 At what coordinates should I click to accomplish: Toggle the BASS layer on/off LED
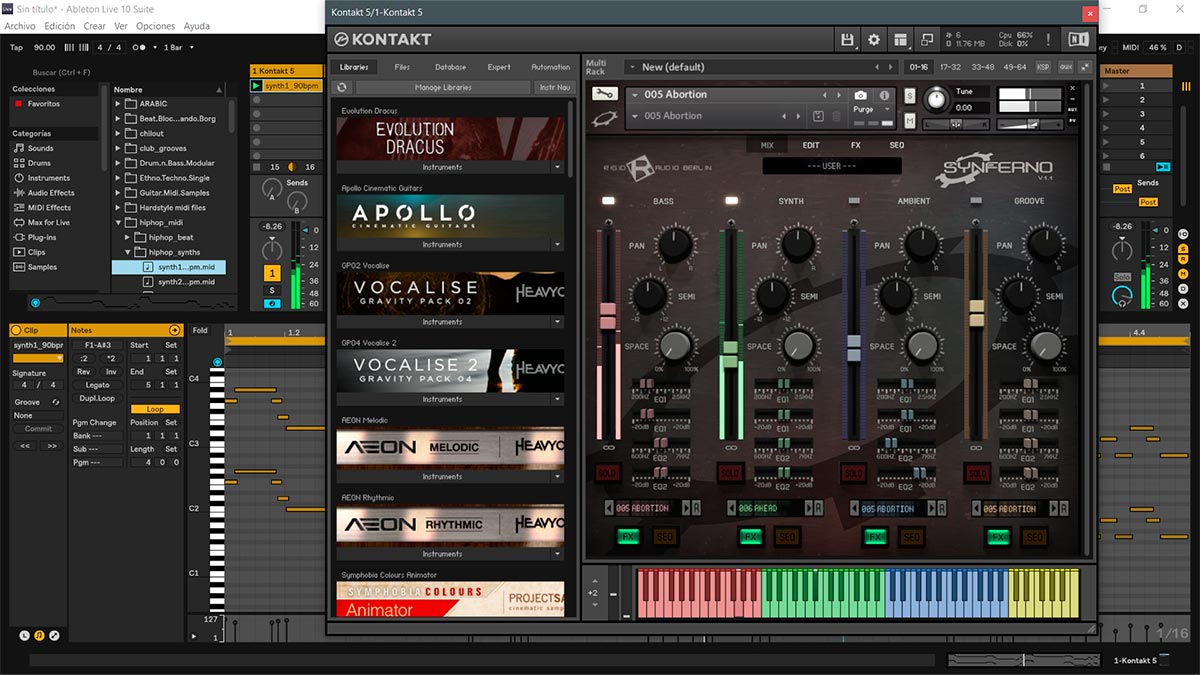pos(608,201)
